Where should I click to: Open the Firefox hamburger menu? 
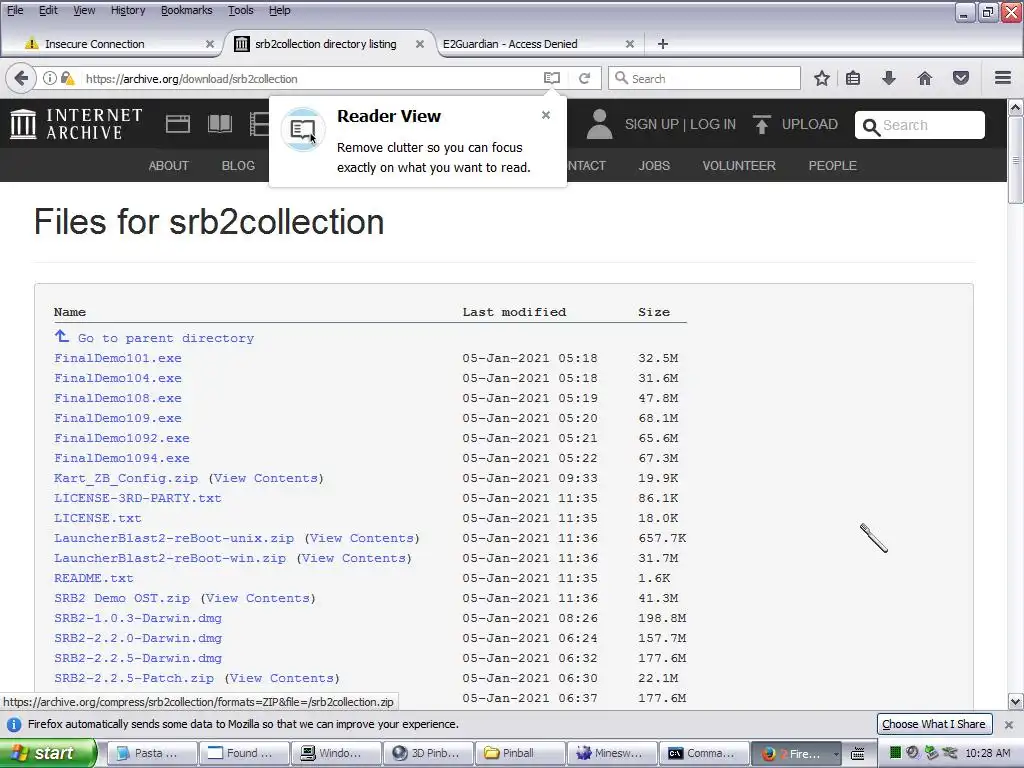click(x=1003, y=78)
